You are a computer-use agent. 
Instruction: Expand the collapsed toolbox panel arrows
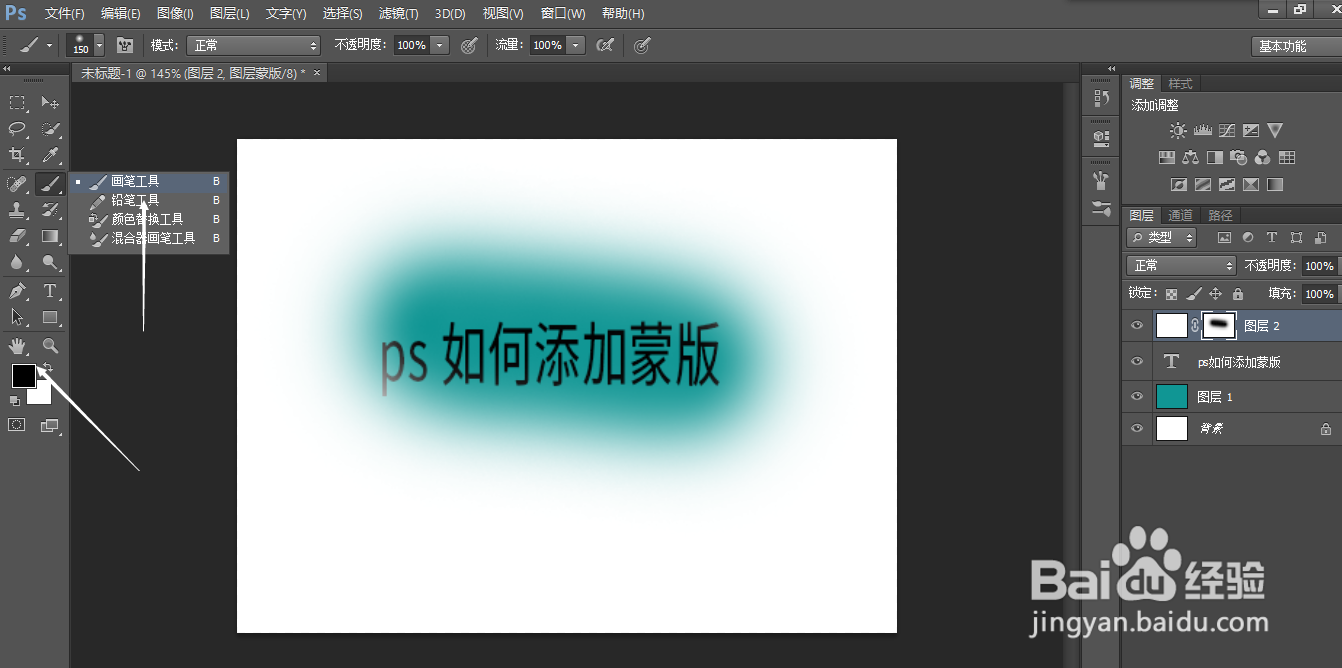tap(6, 69)
